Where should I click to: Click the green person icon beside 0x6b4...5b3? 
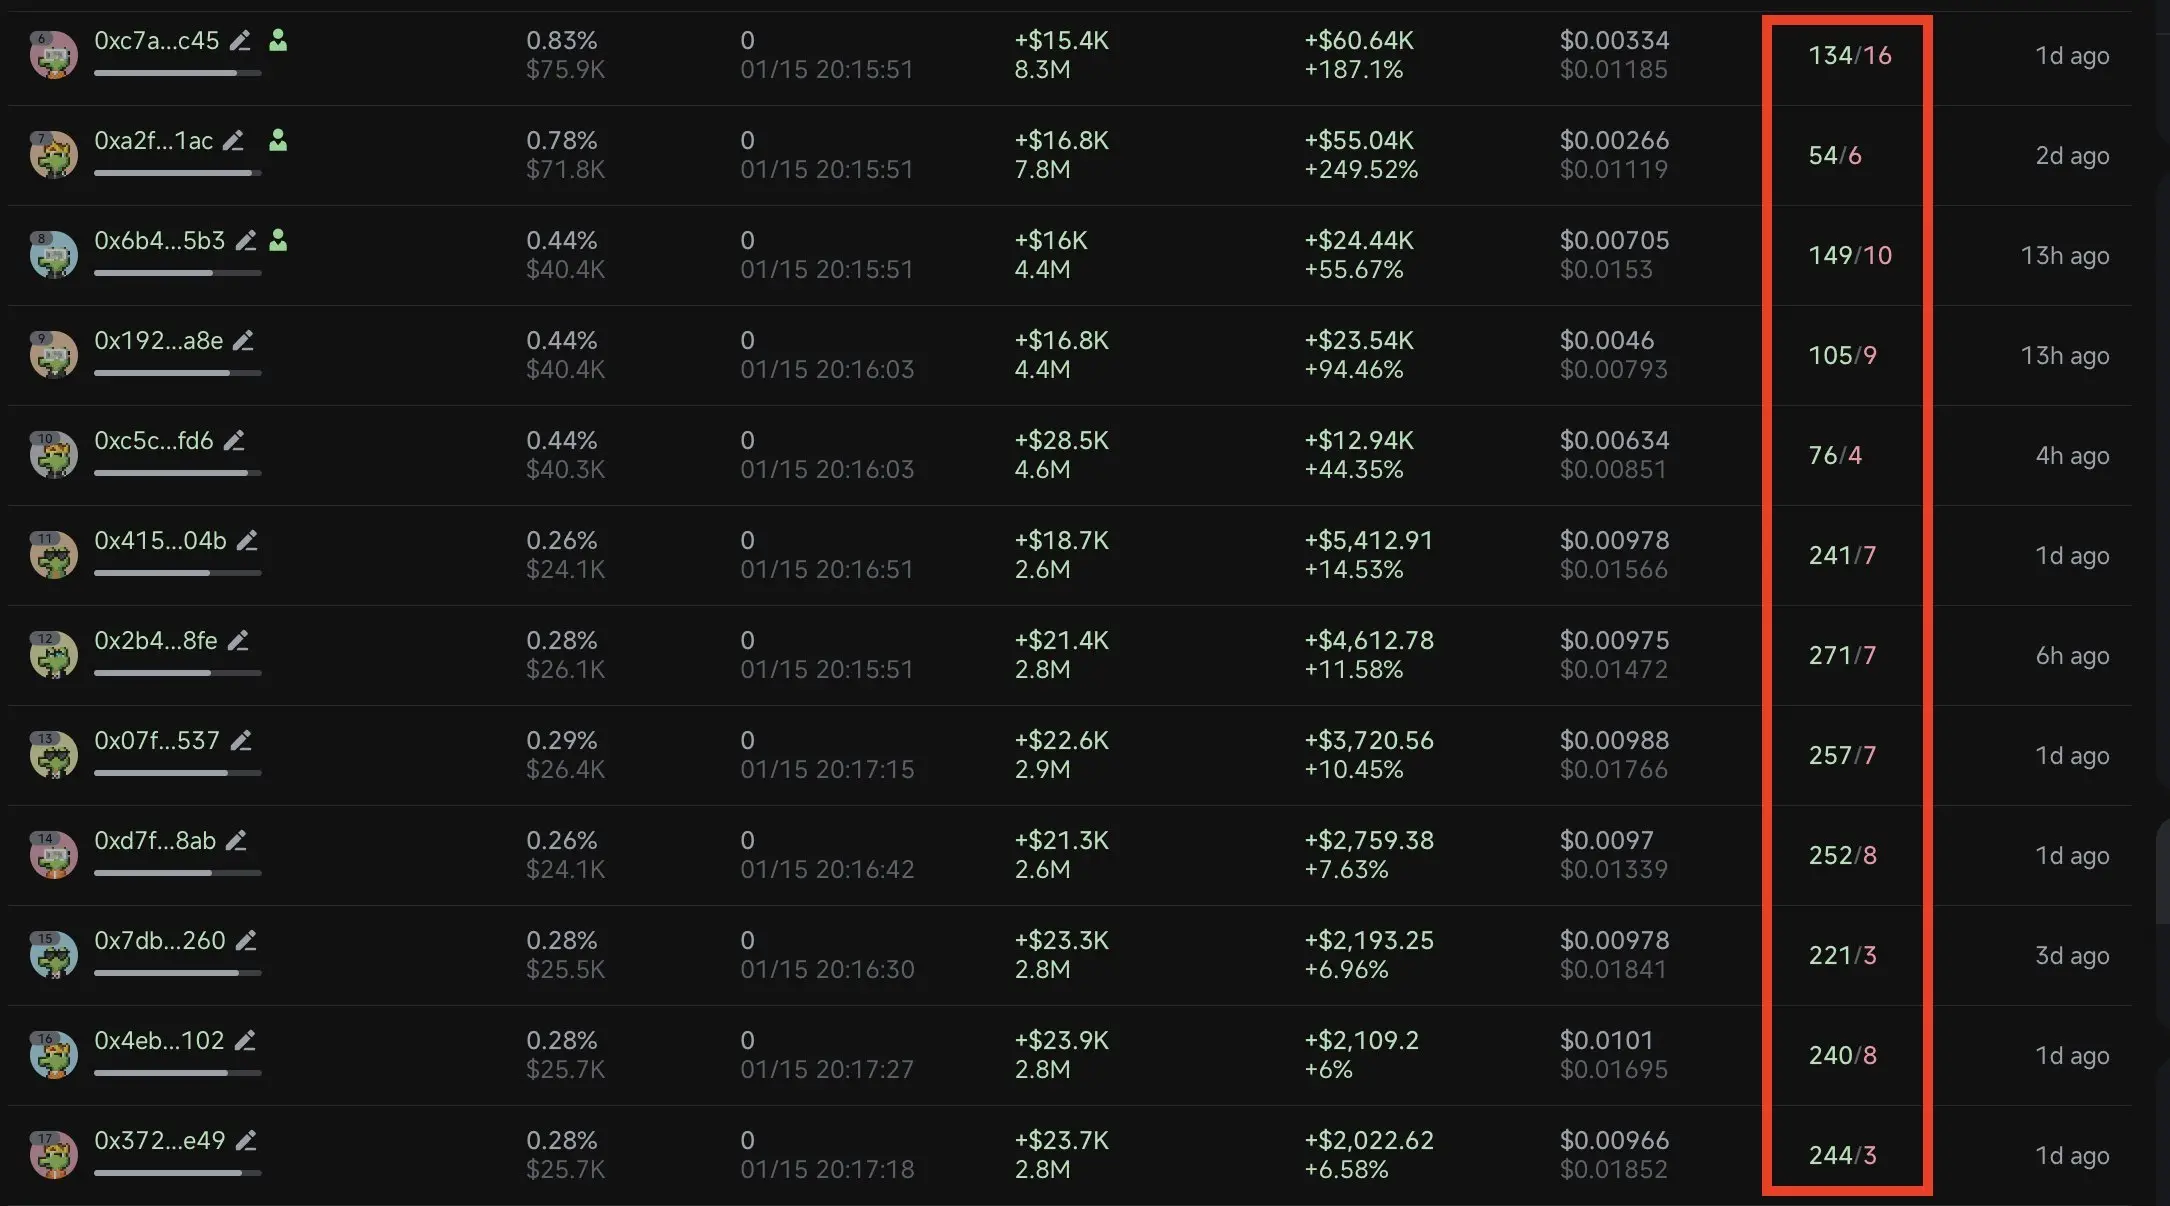point(279,241)
